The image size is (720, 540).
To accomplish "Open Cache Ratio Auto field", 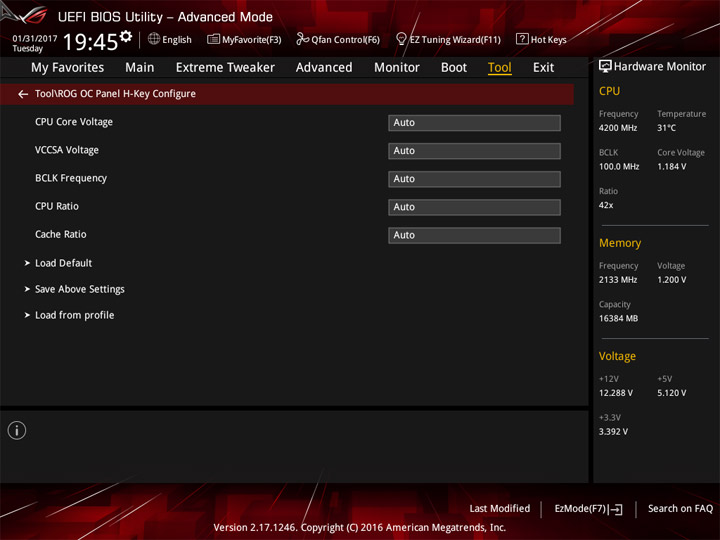I will 474,235.
